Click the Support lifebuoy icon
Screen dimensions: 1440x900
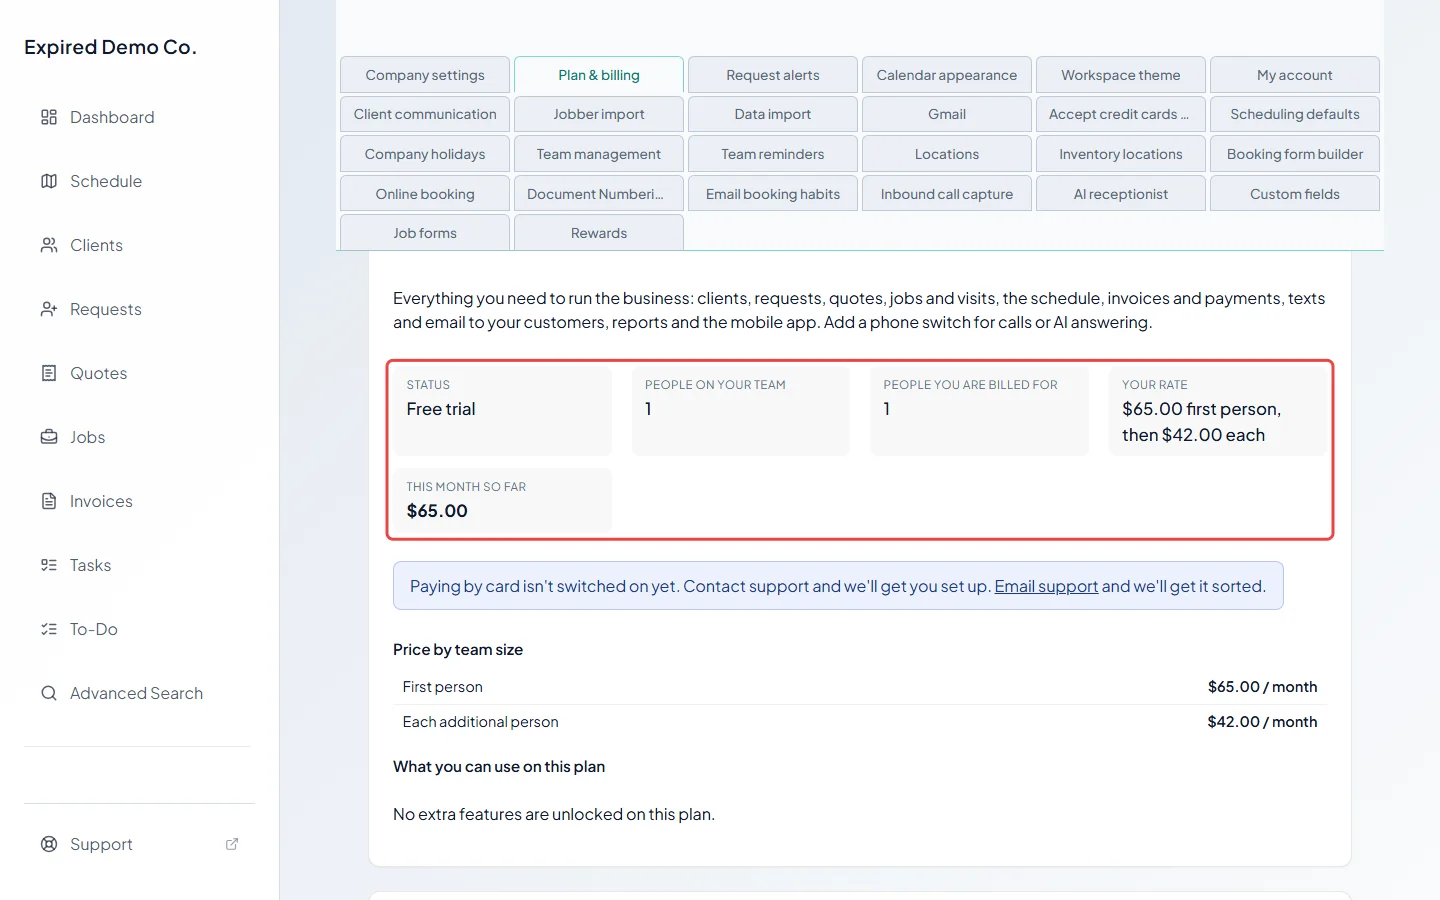click(x=49, y=844)
